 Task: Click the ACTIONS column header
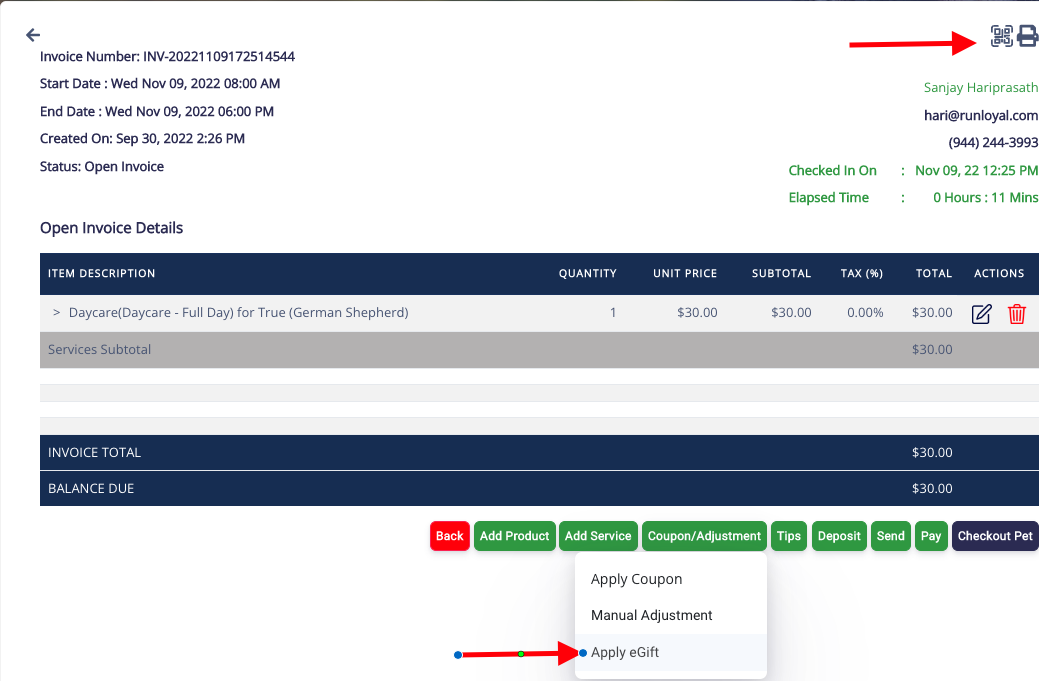pyautogui.click(x=999, y=274)
